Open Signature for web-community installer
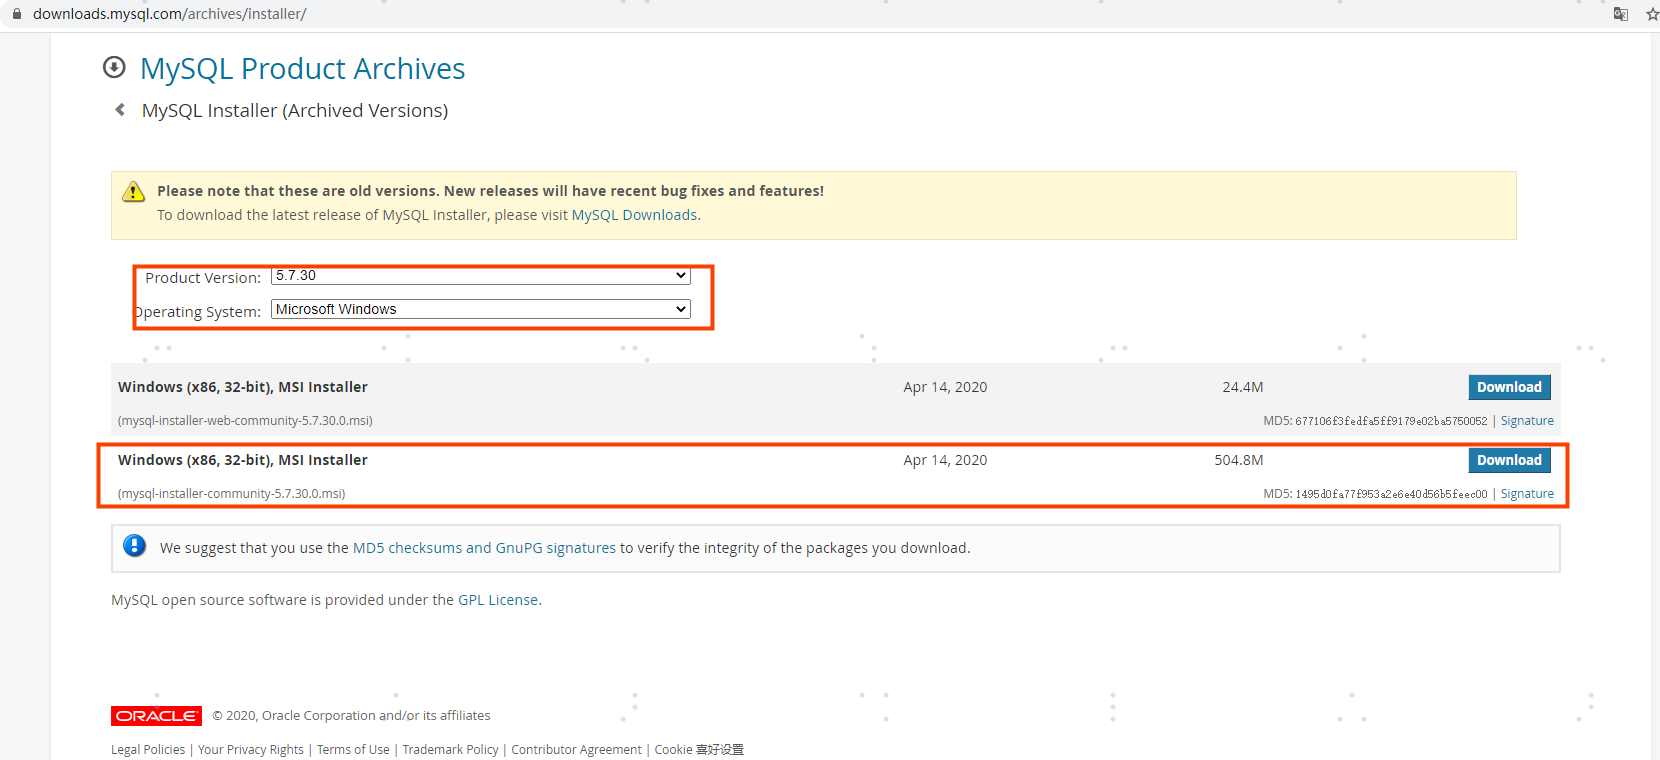Screen dimensions: 1660x760 pos(1527,421)
